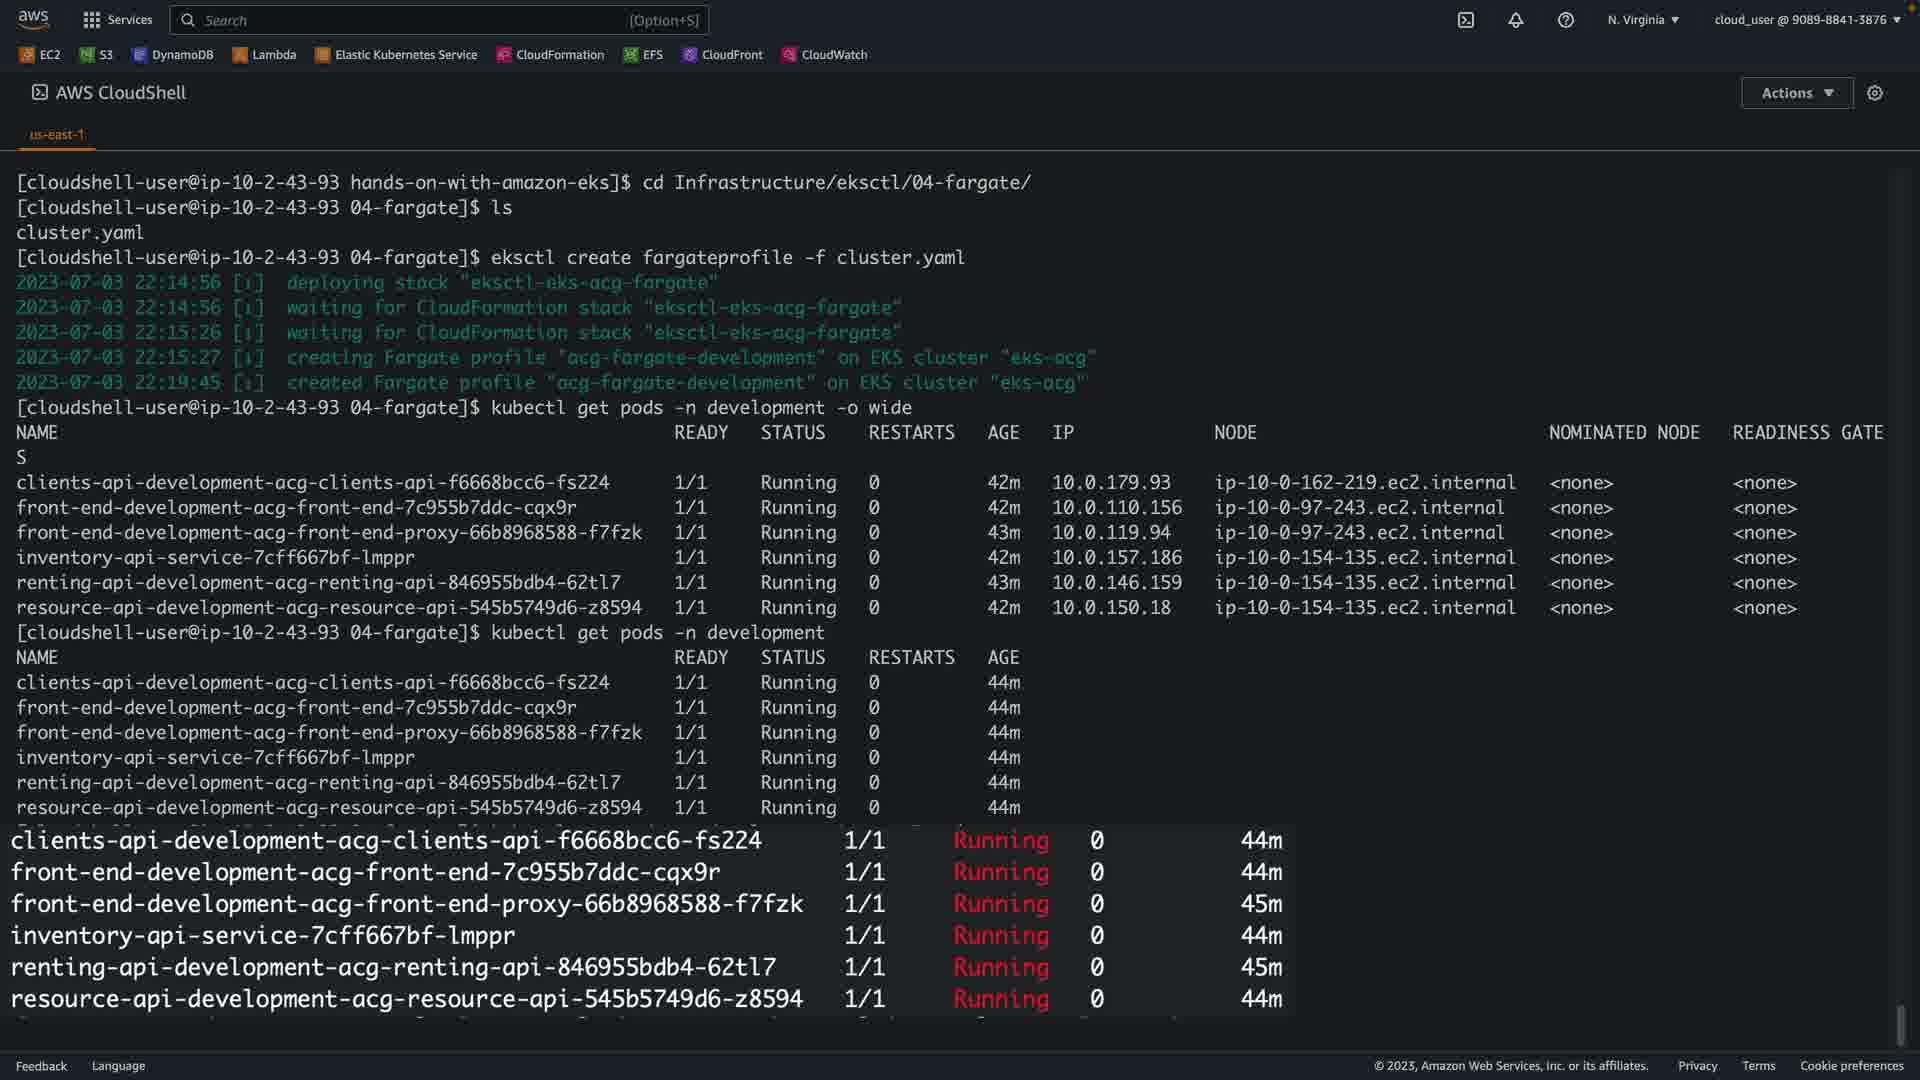The width and height of the screenshot is (1920, 1080).
Task: Open CloudShell preferences gear icon
Action: (1874, 93)
